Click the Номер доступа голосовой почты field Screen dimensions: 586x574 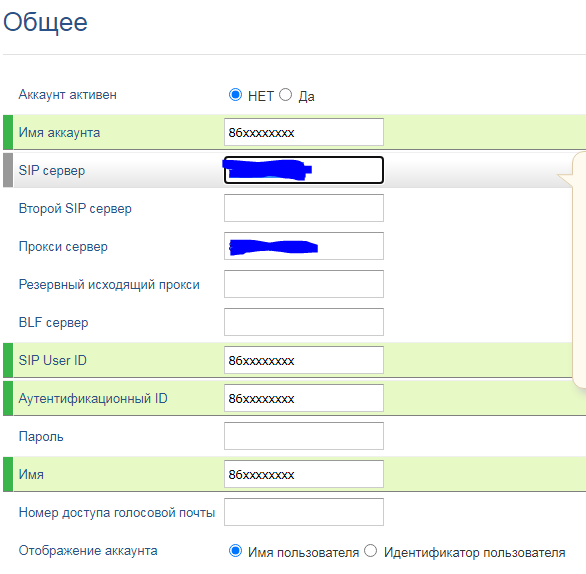pyautogui.click(x=304, y=512)
